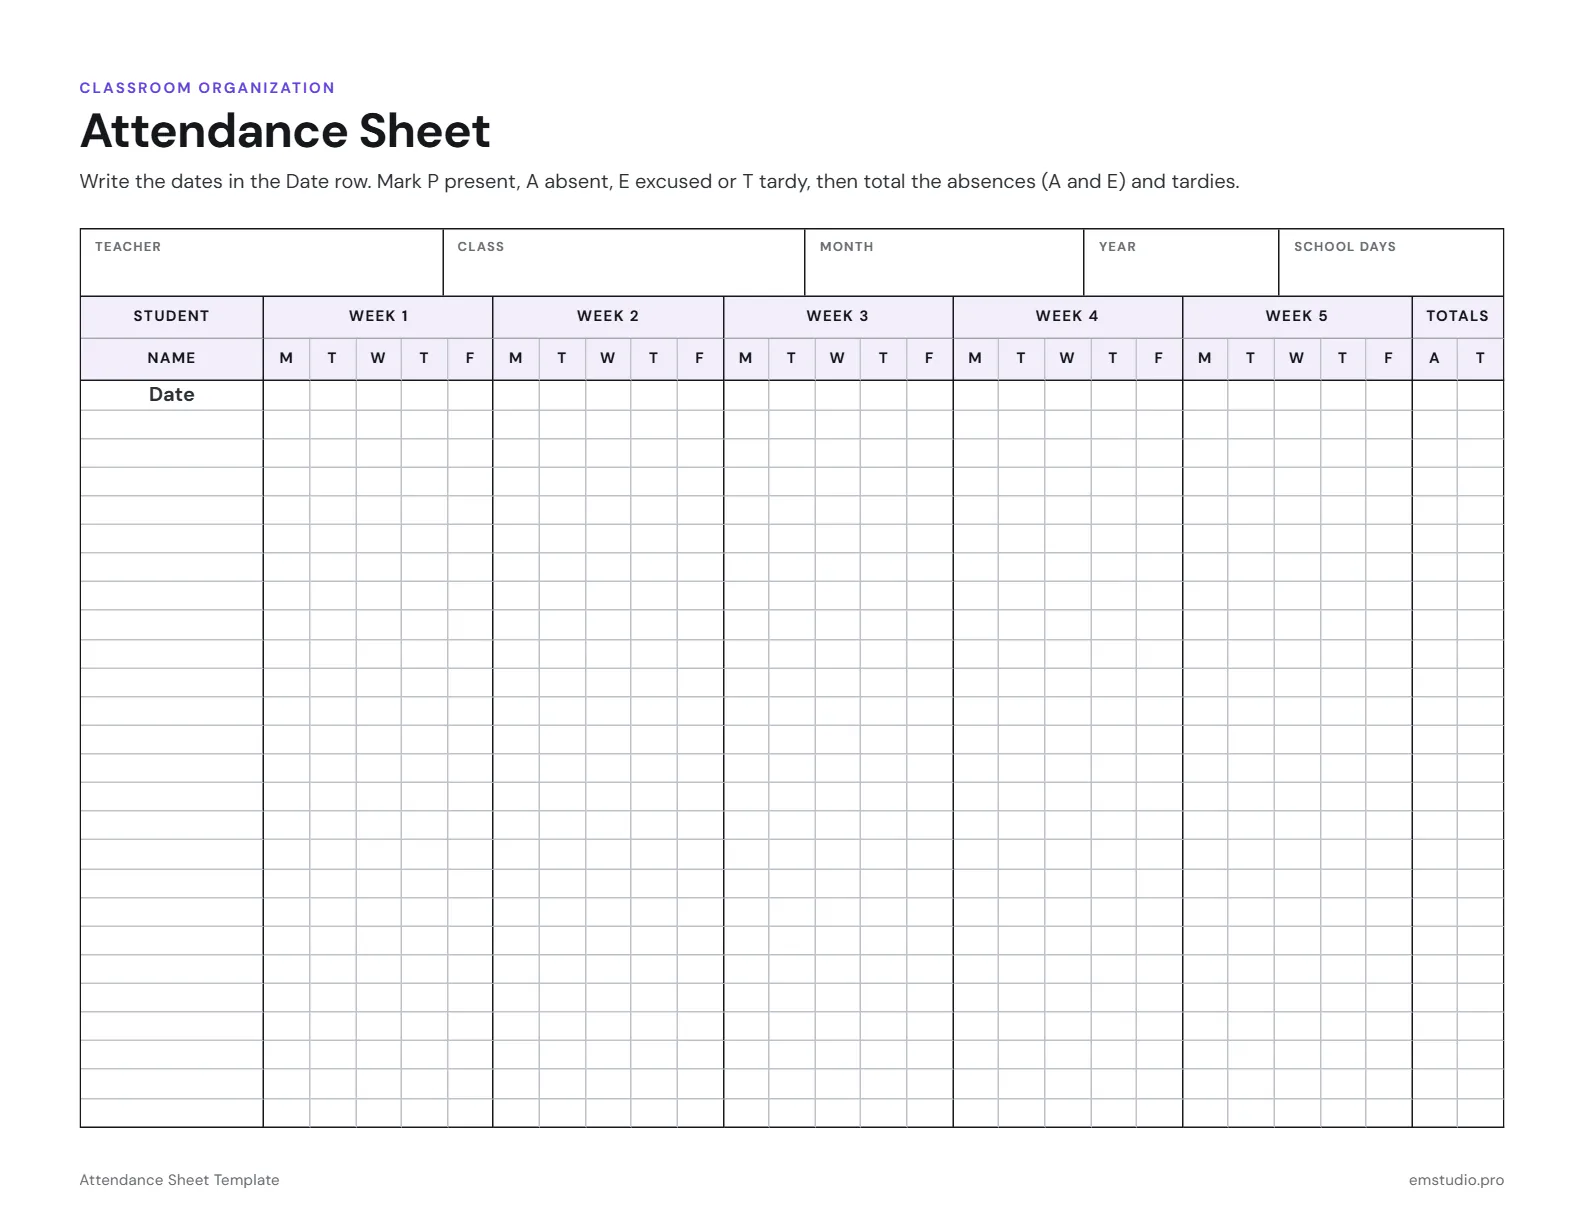
Task: Click the emstudio.pro footer link
Action: tap(1456, 1180)
